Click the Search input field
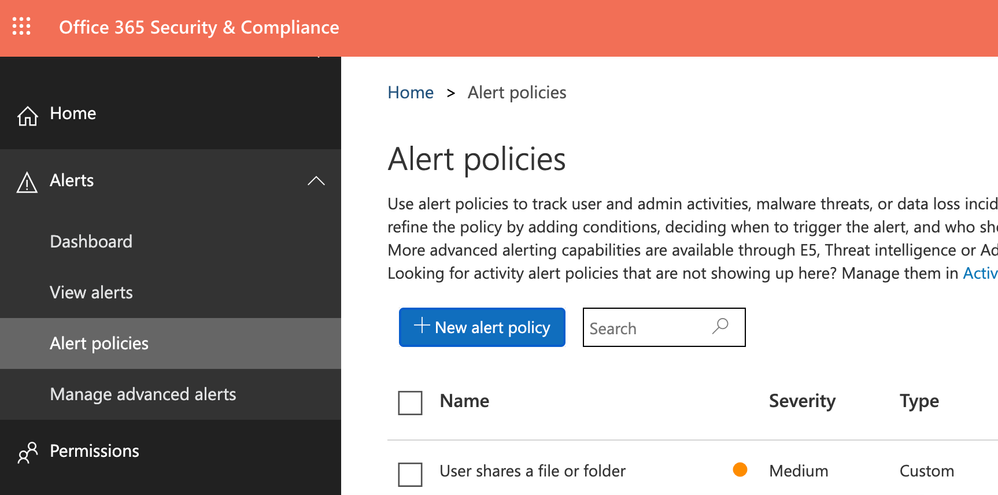The width and height of the screenshot is (998, 495). (x=645, y=328)
